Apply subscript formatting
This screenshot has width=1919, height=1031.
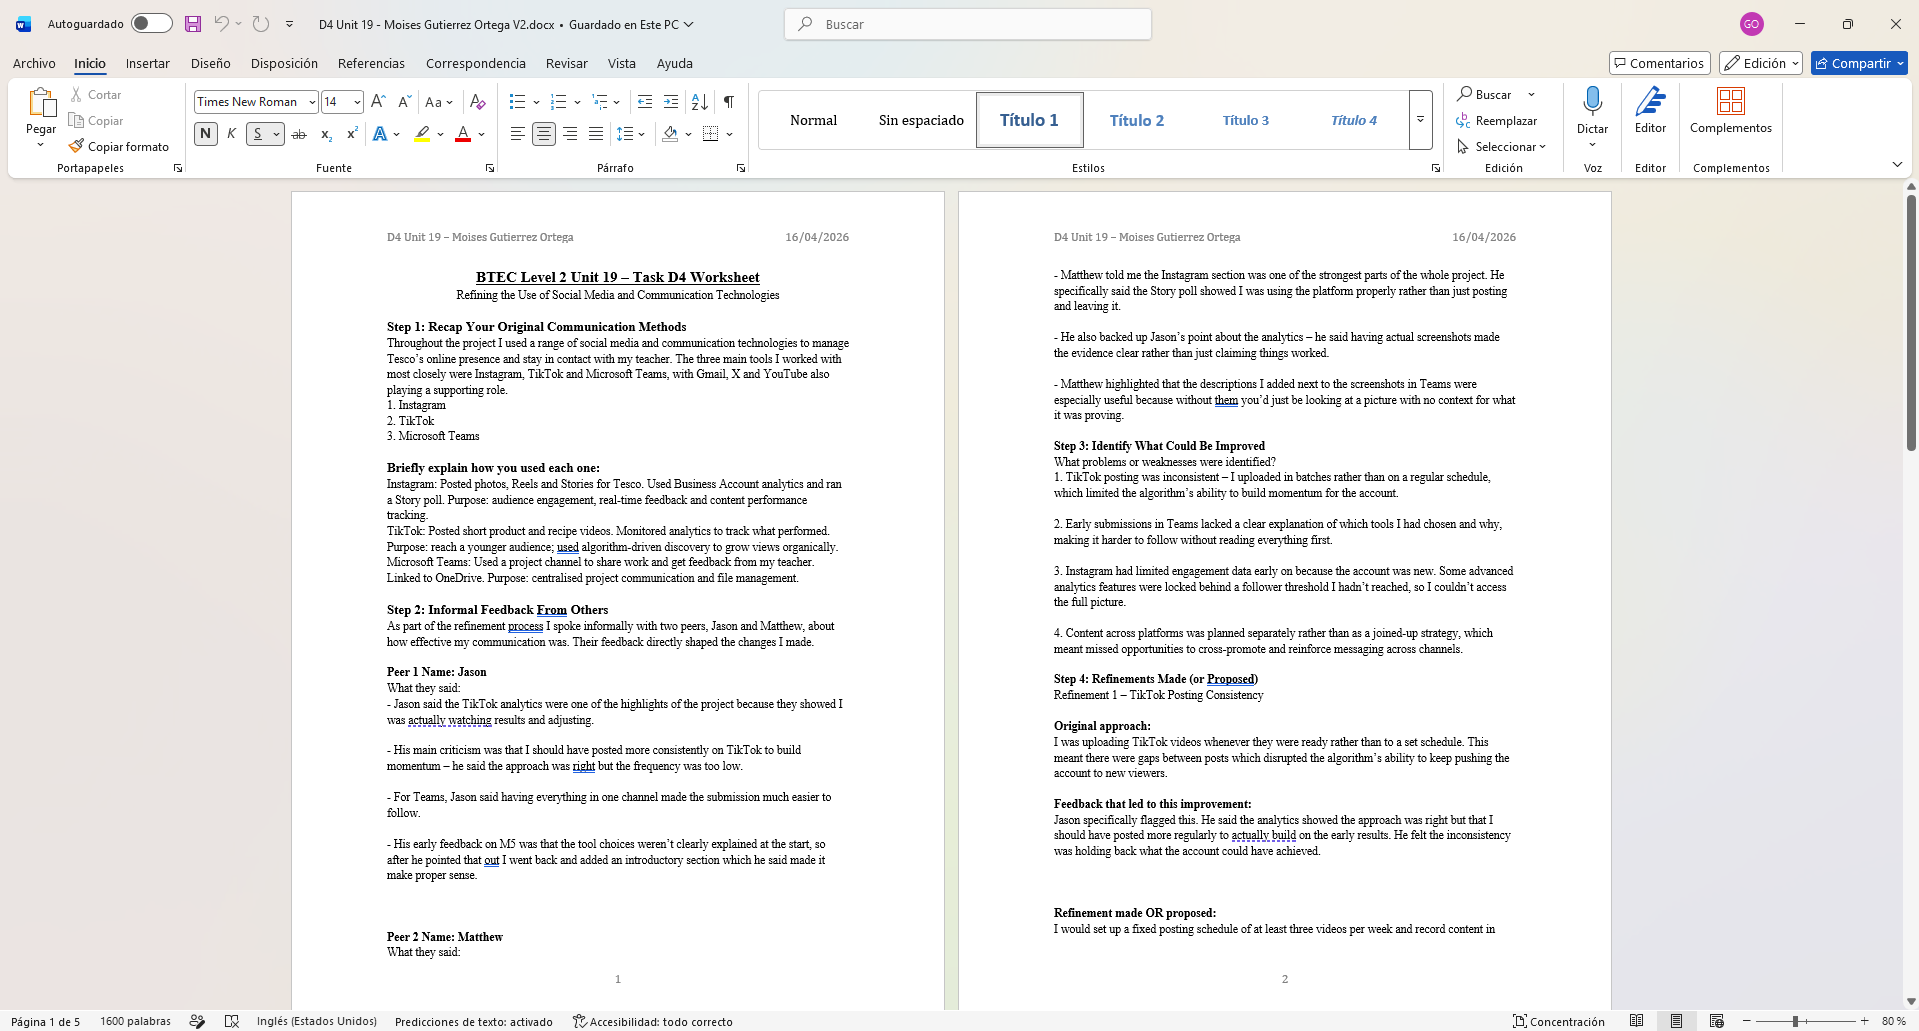326,134
